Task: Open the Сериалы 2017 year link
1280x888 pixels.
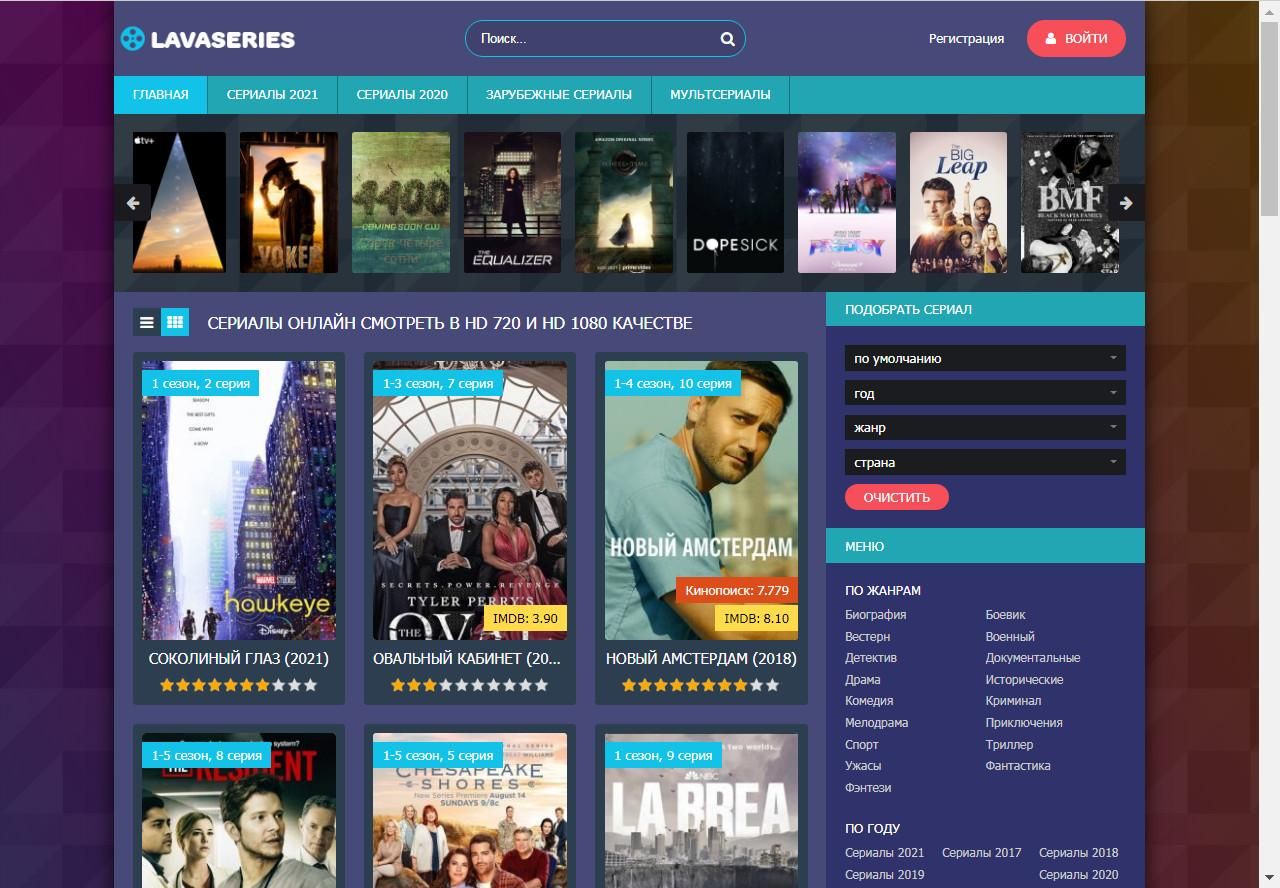Action: click(x=982, y=853)
